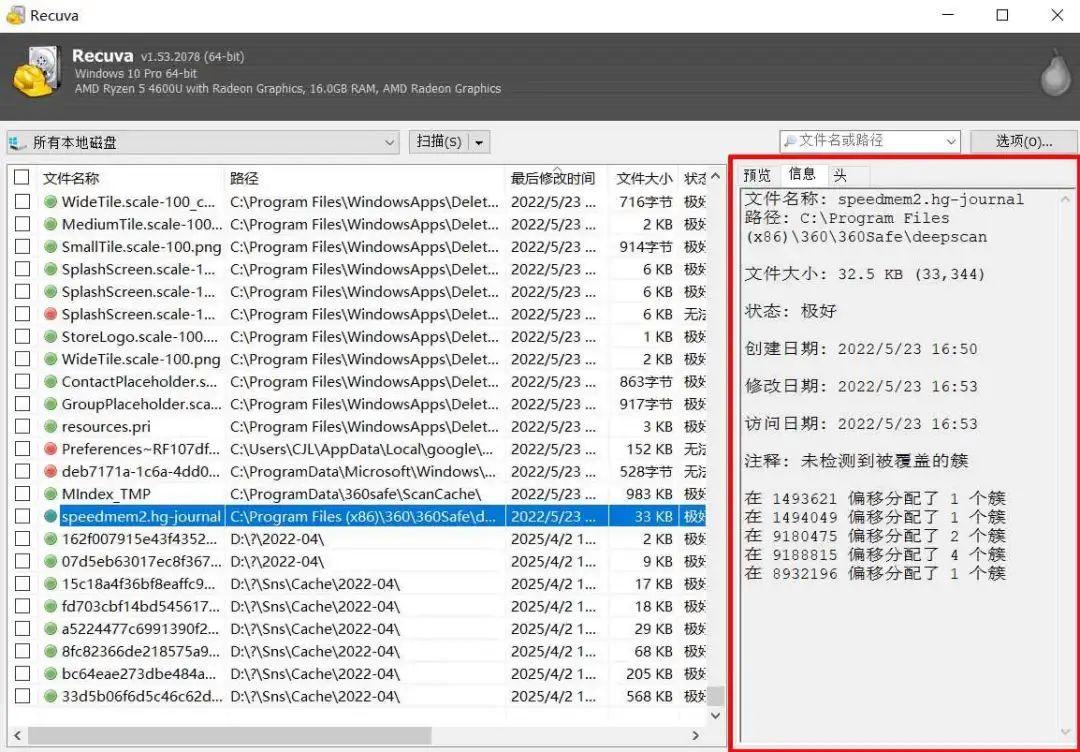Open 选项(O)... settings
This screenshot has height=752, width=1080.
1023,141
